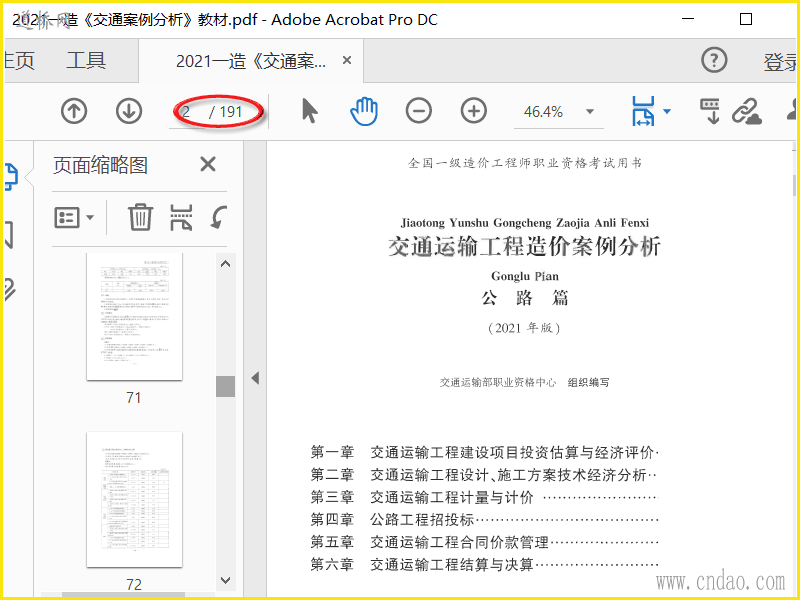This screenshot has height=600, width=800.
Task: Choose the Selection arrow tool
Action: 309,111
